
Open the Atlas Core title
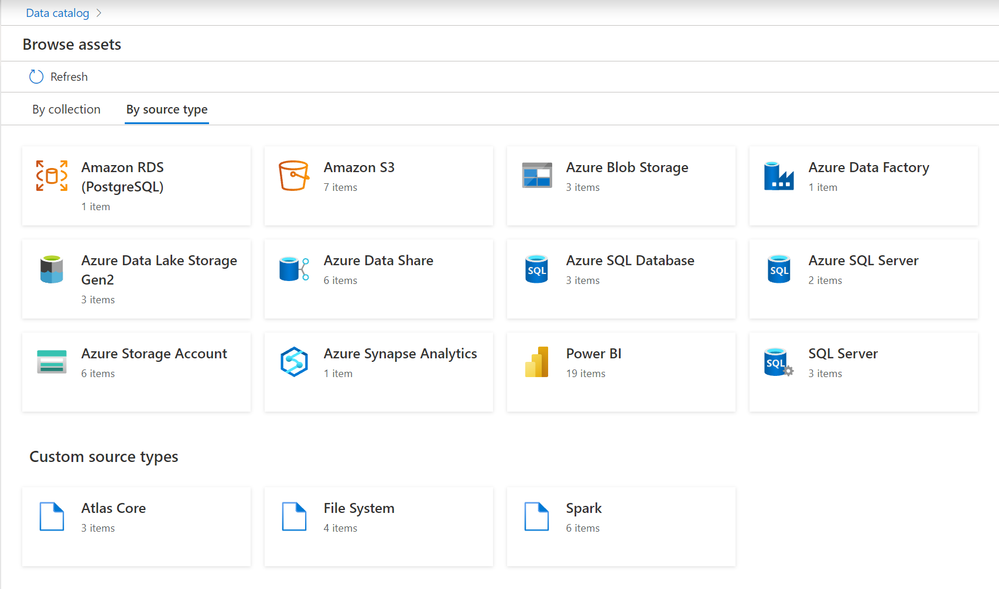point(113,508)
